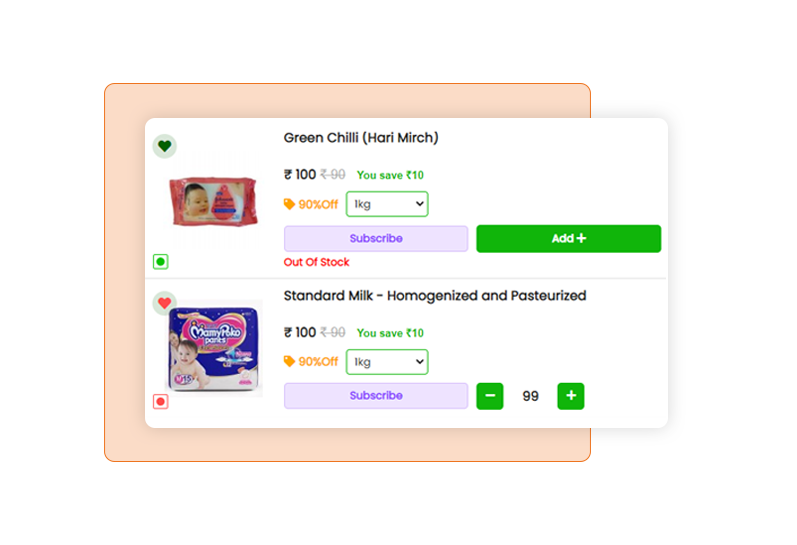Click the Out Of Stock label
This screenshot has width=797, height=545.
[x=317, y=262]
